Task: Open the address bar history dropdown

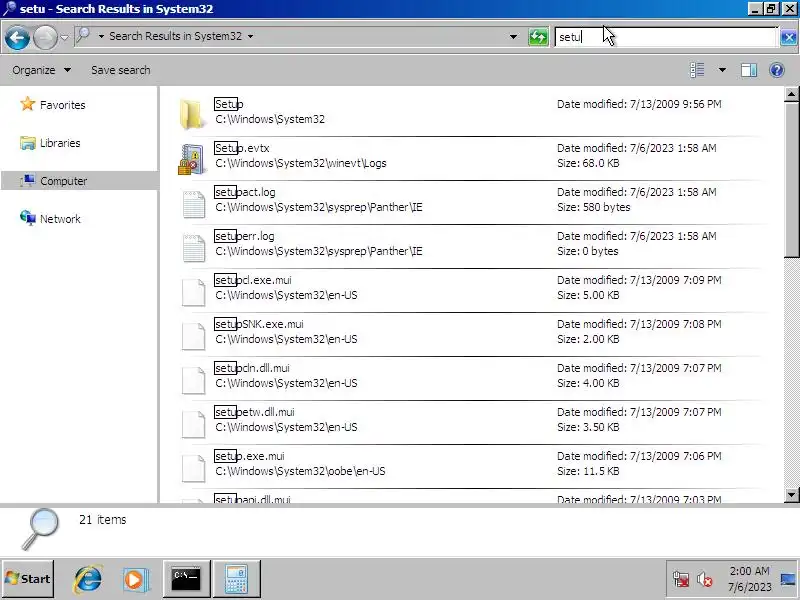Action: (513, 37)
